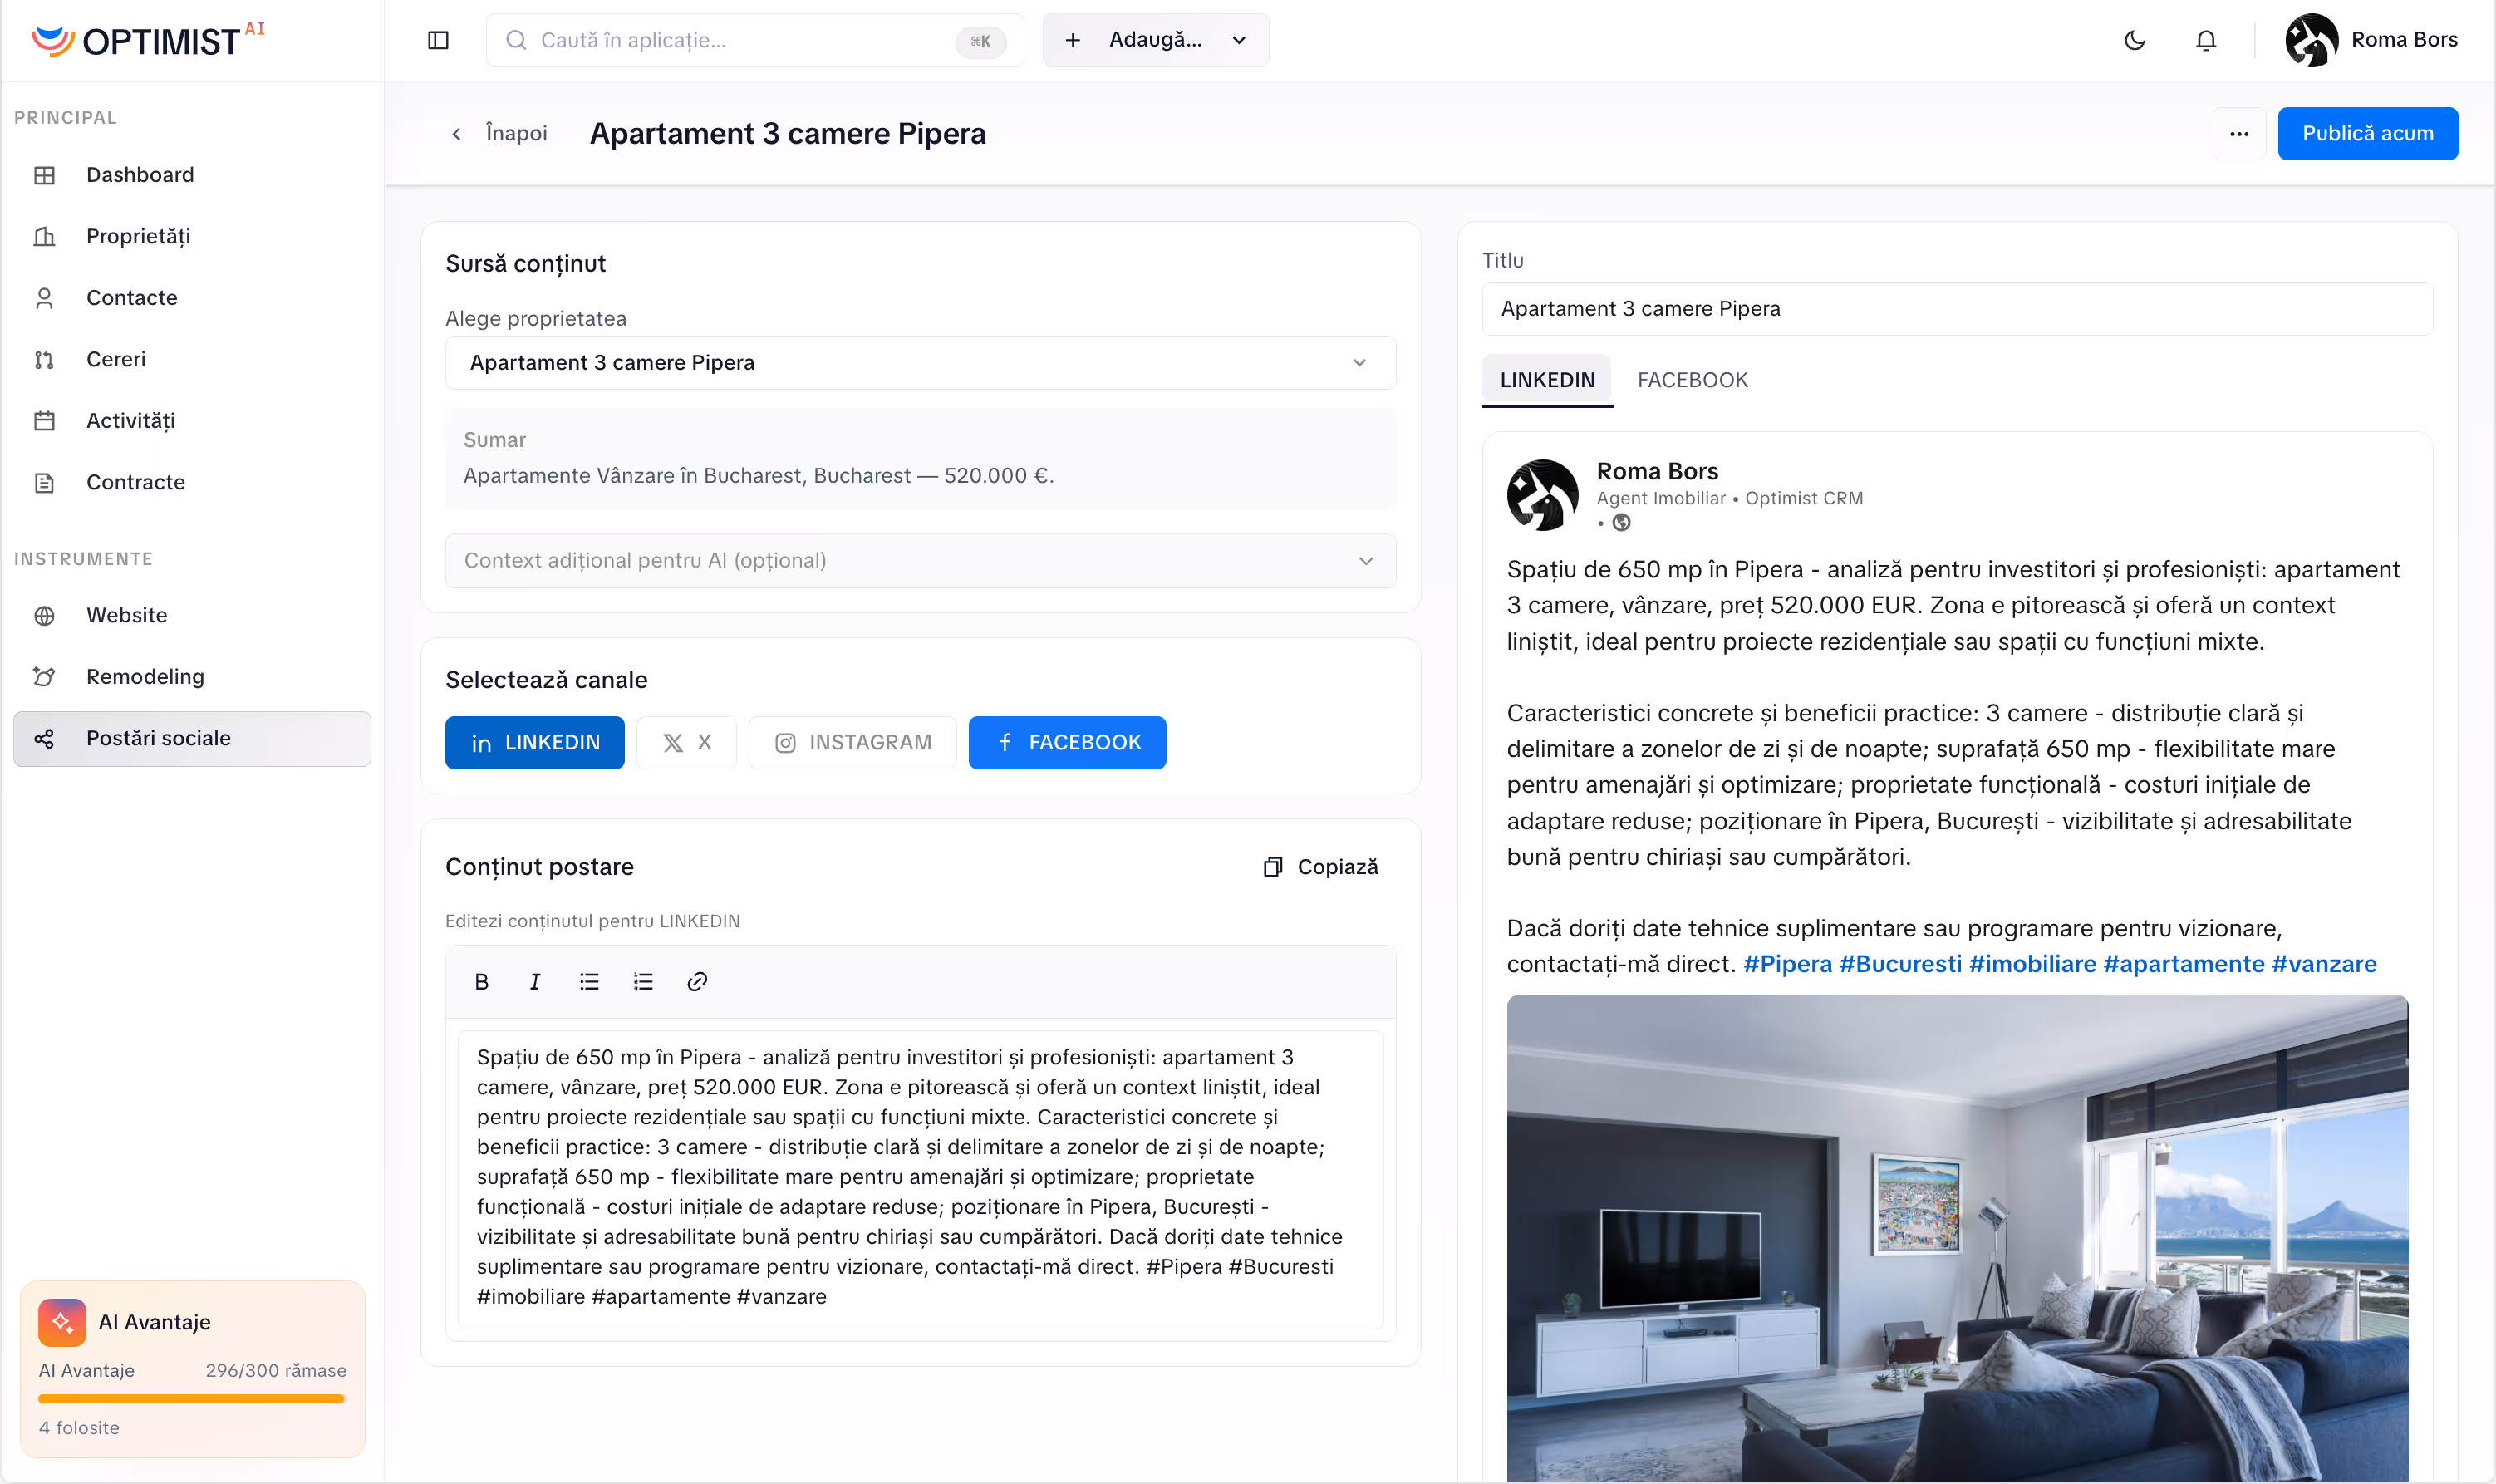Open Proprietăți in the sidebar
This screenshot has width=2496, height=1484.
(138, 236)
